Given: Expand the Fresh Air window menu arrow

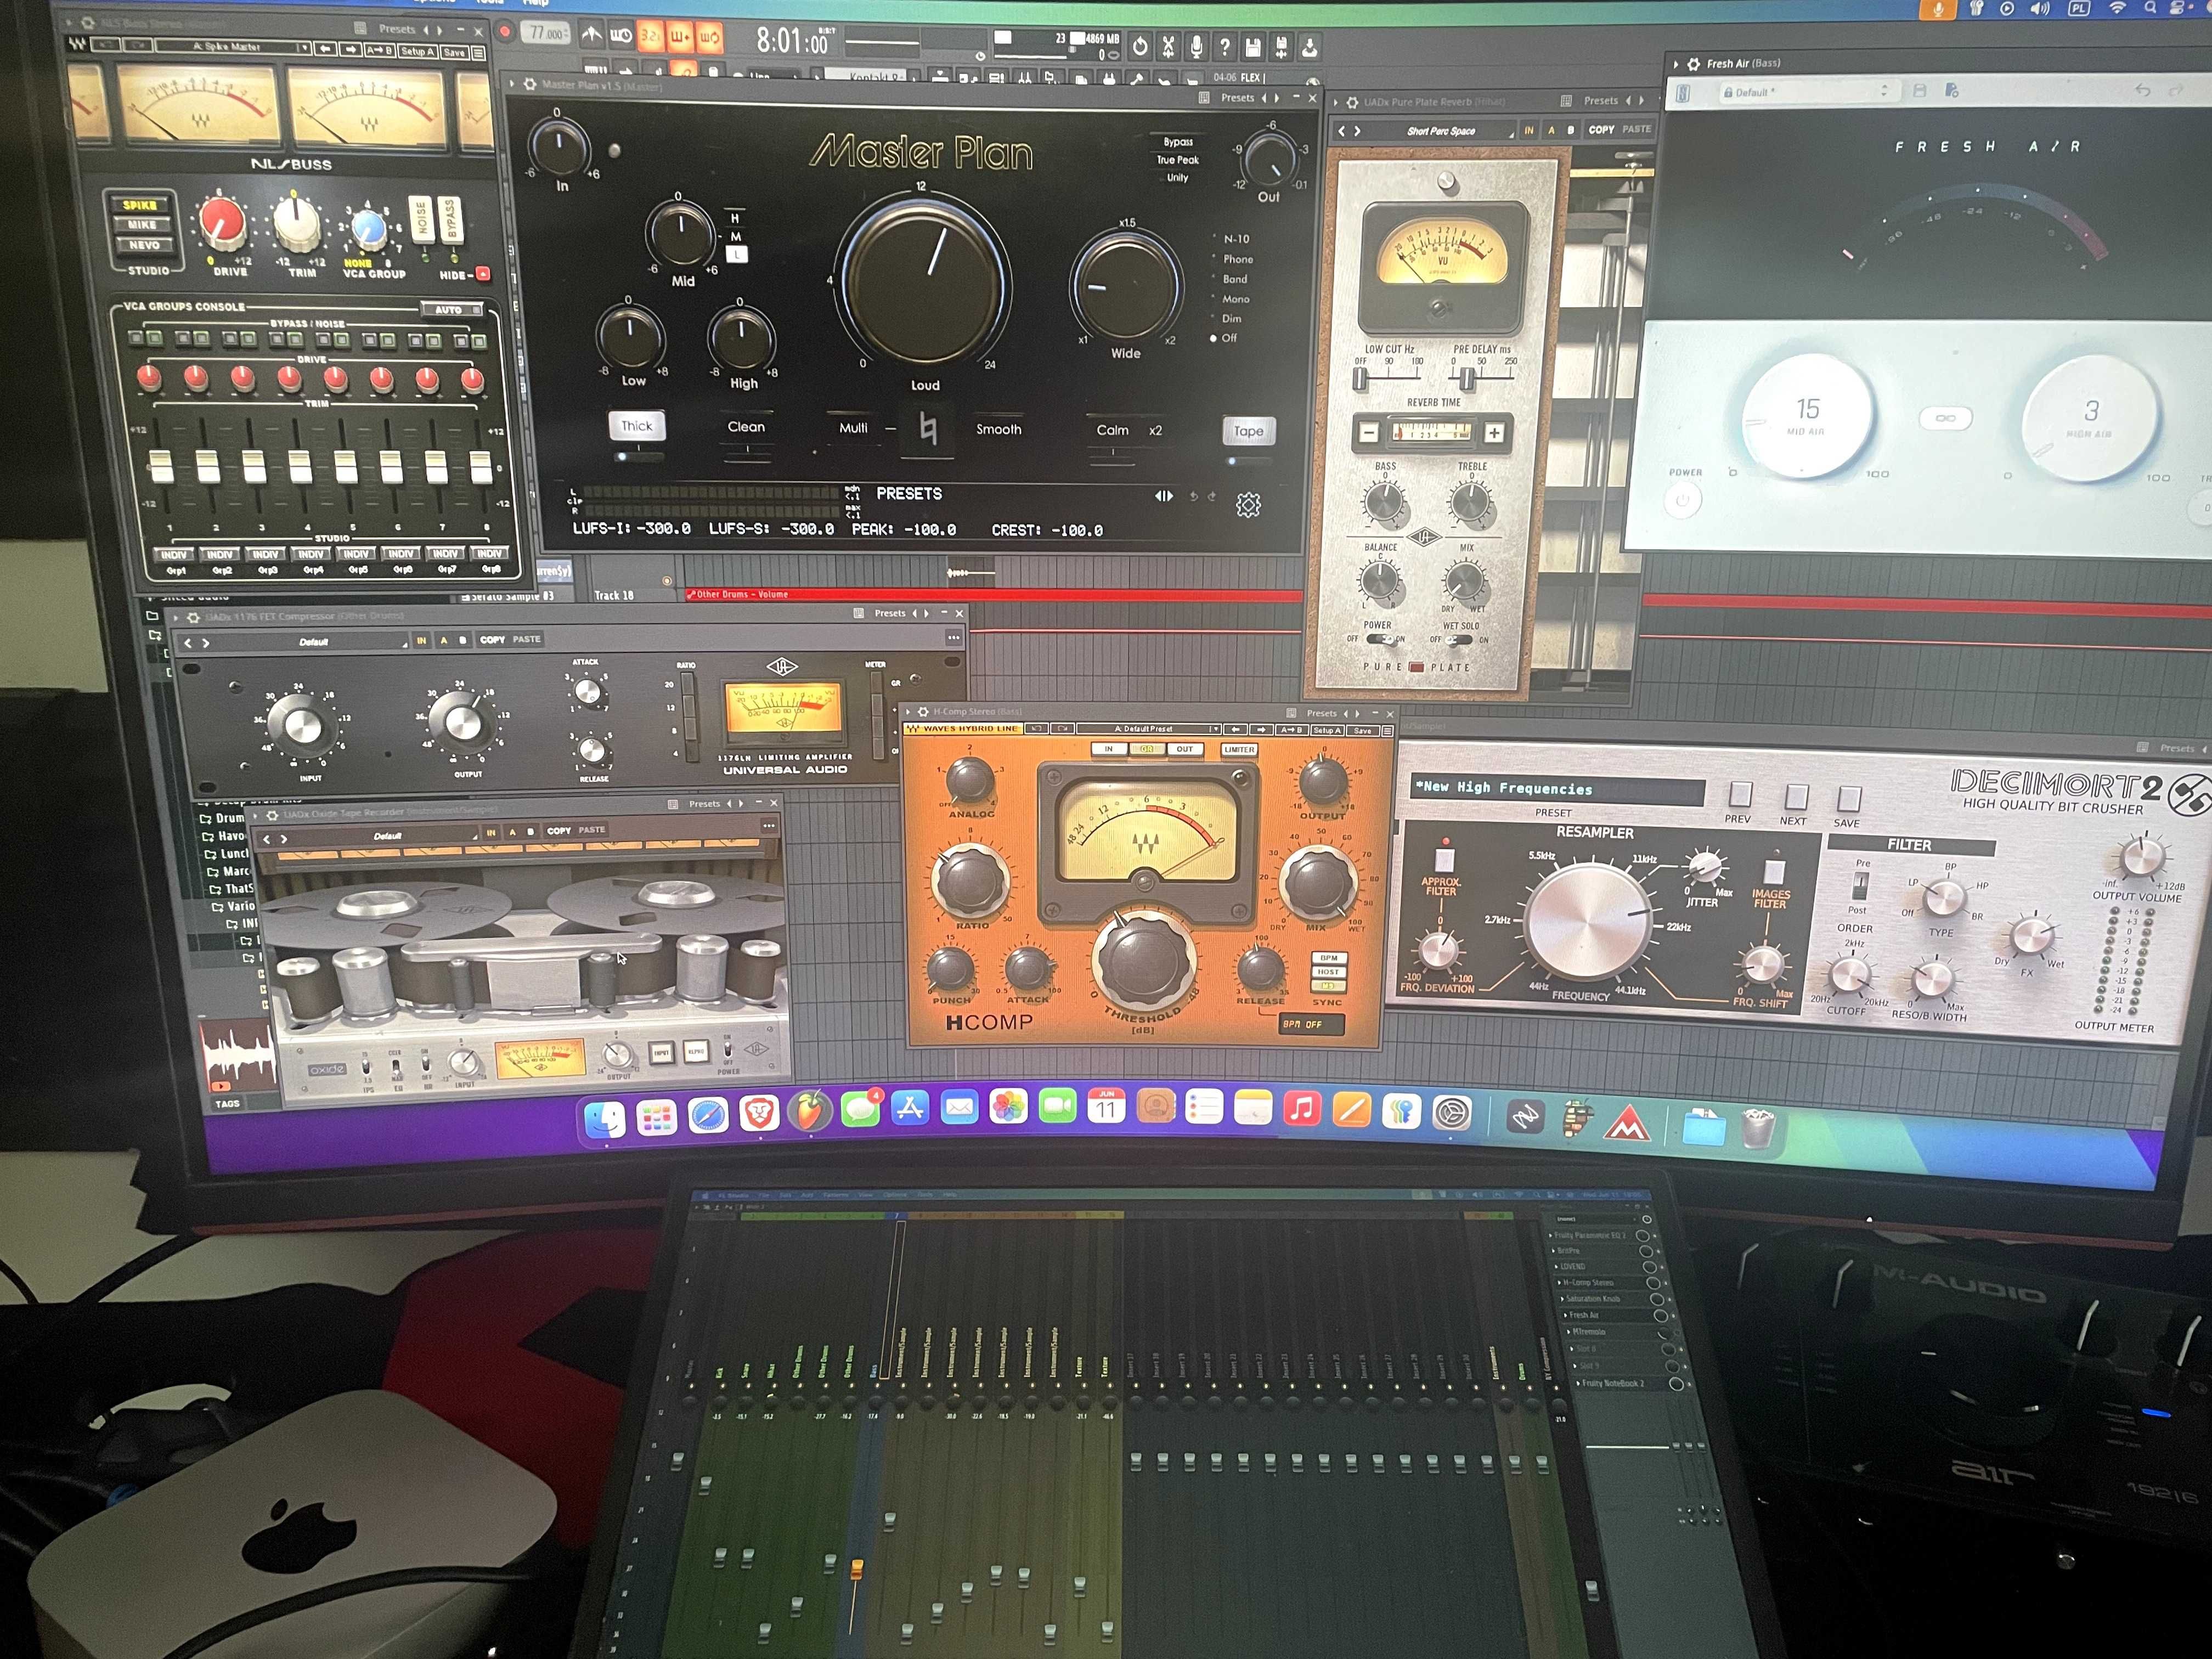Looking at the screenshot, I should point(1677,64).
